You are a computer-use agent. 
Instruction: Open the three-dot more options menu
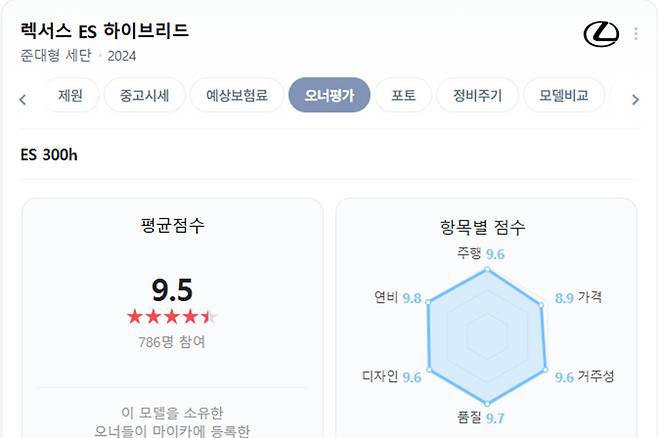636,34
